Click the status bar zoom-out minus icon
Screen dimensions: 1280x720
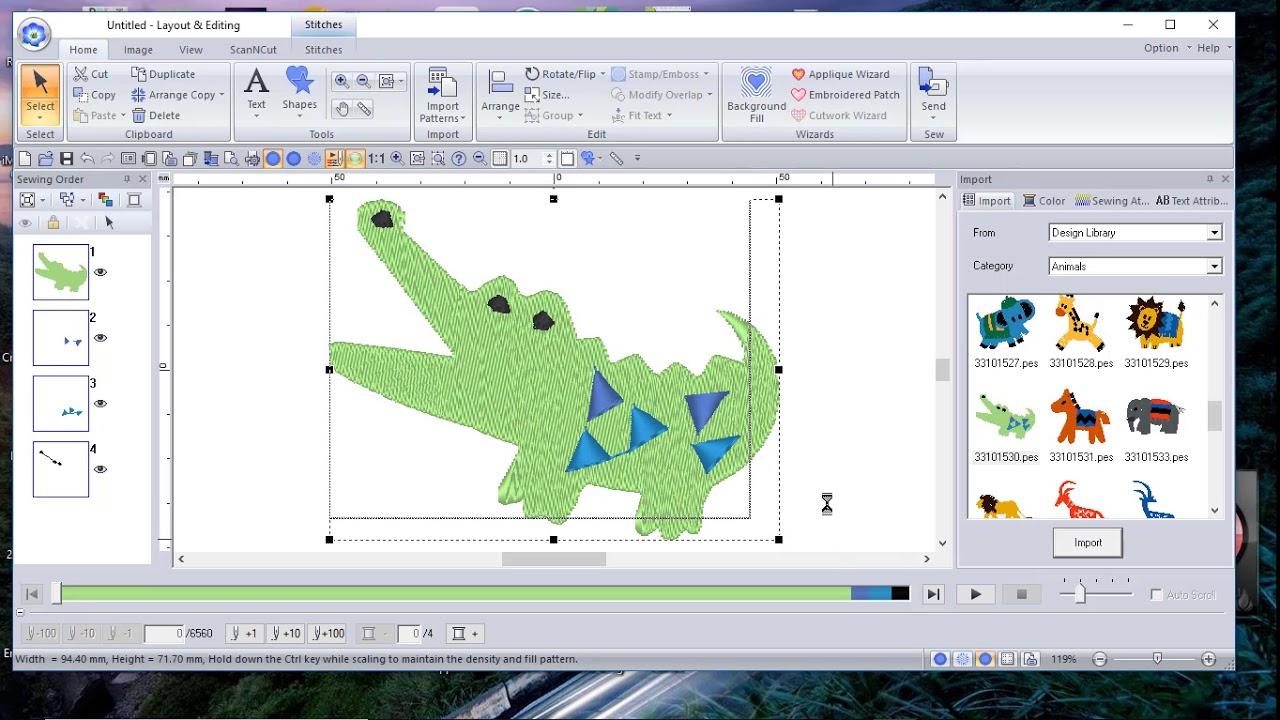[x=1100, y=659]
